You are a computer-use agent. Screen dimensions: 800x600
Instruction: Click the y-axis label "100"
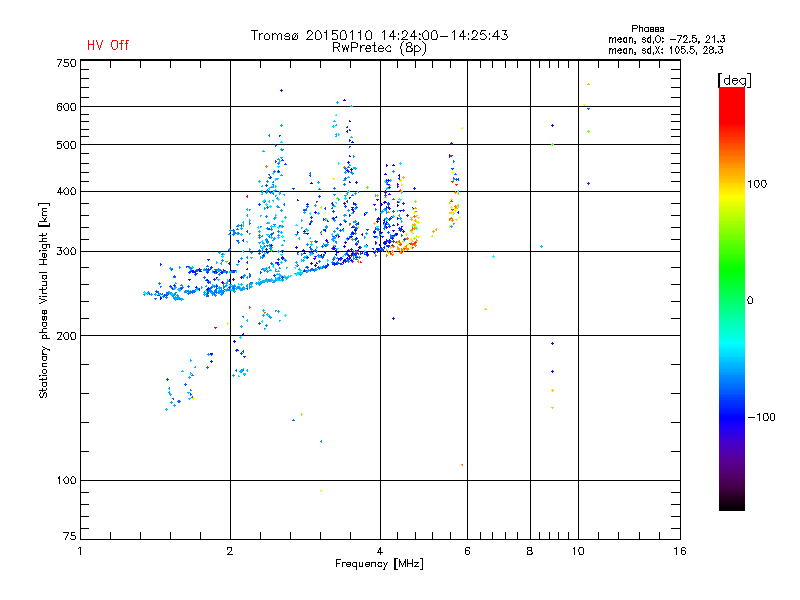[66, 481]
